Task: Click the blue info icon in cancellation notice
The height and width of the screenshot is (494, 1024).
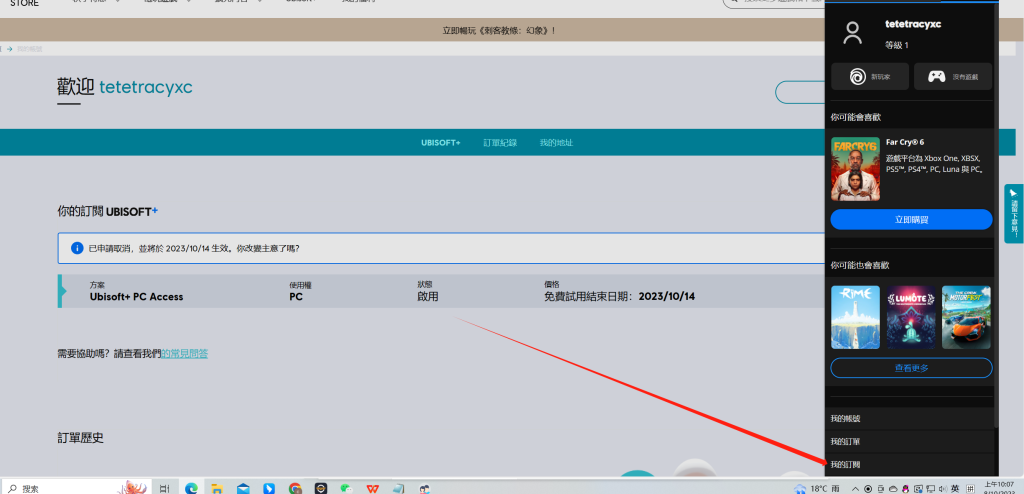Action: [77, 248]
